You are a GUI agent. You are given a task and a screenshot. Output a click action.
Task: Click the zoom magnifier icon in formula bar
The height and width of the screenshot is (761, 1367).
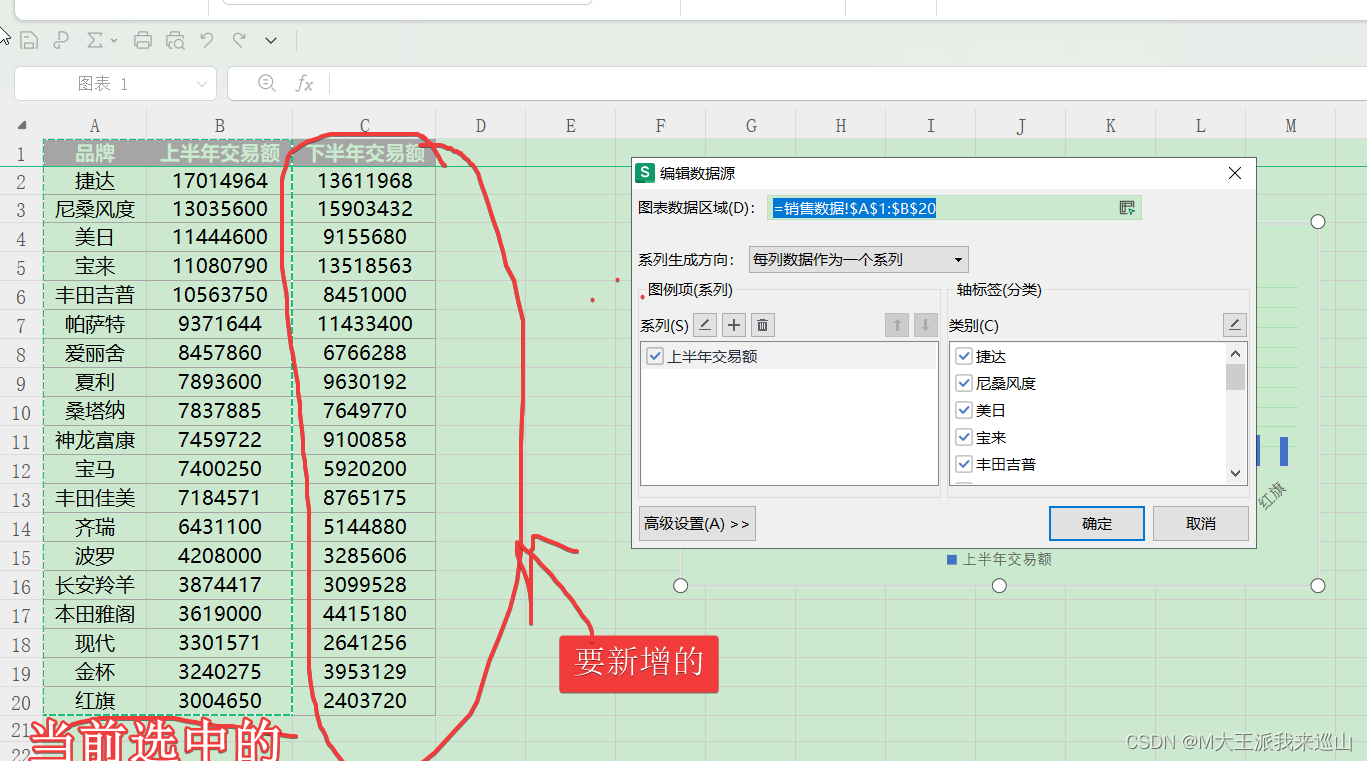click(267, 83)
